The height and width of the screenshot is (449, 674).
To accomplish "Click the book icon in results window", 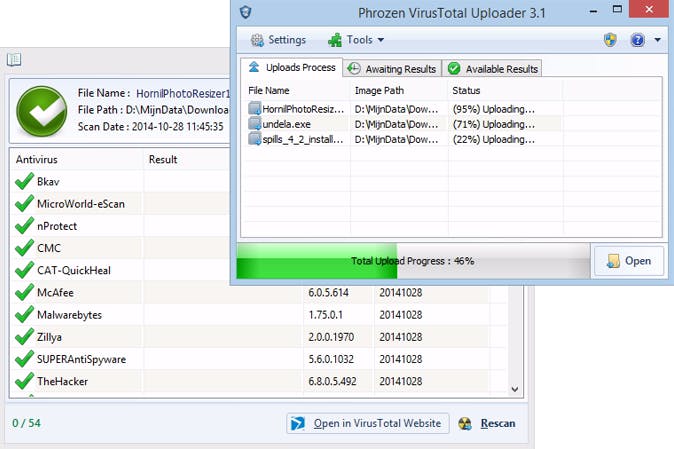I will click(x=14, y=59).
